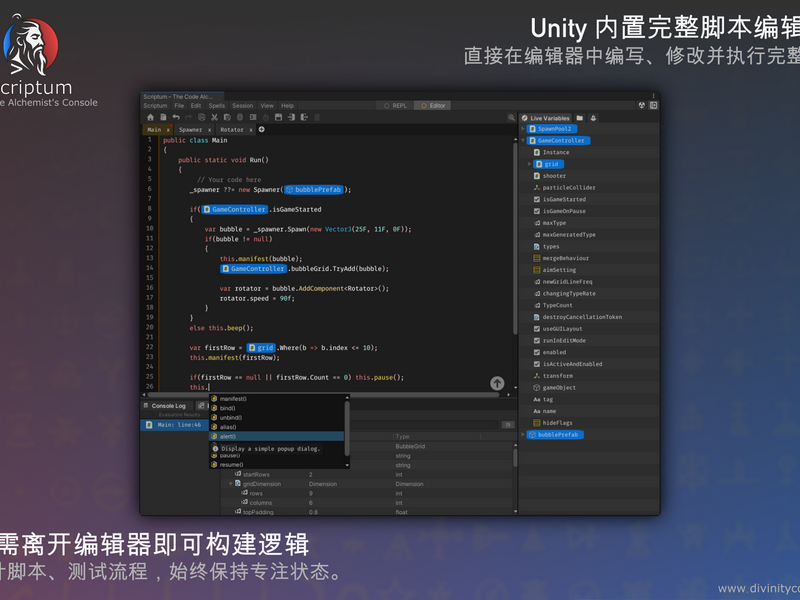Screen dimensions: 800x600
Task: Choose alias() from autocomplete list
Action: 277,427
